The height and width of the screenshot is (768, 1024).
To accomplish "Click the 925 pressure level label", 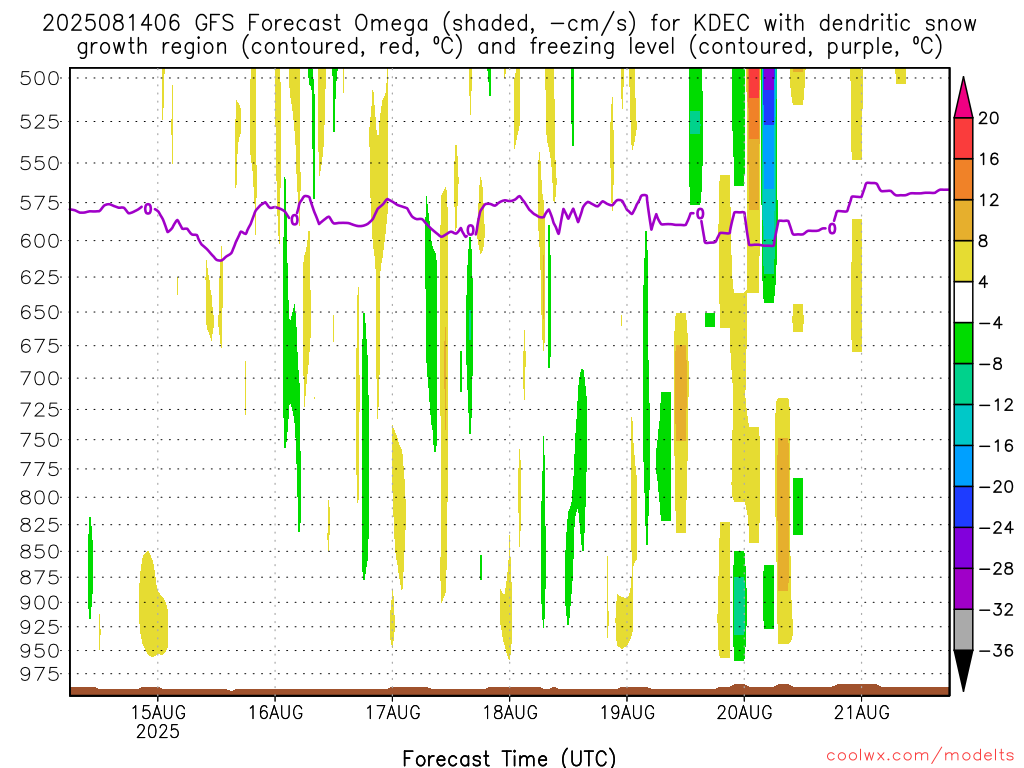I will tap(40, 627).
